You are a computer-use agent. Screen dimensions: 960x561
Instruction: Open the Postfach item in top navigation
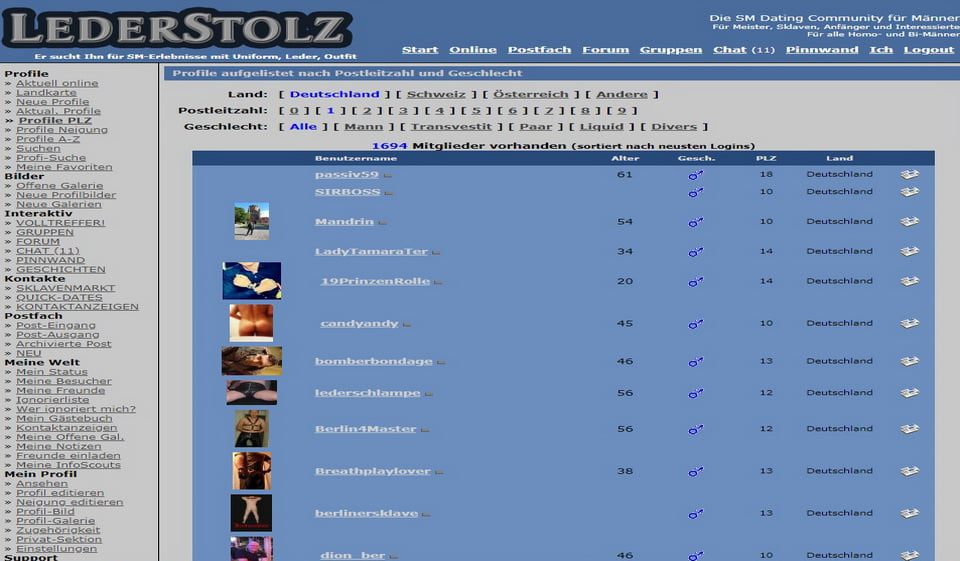click(539, 50)
